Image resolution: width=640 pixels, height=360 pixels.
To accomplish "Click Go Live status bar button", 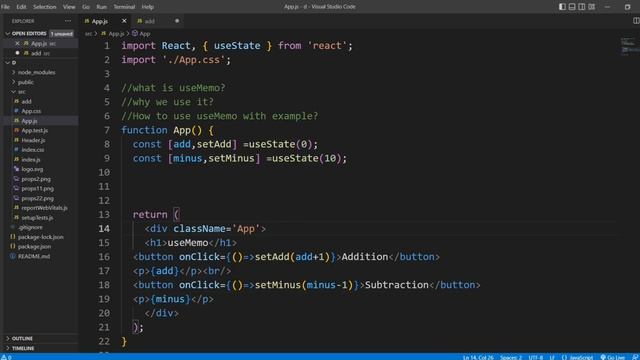I will [612, 357].
